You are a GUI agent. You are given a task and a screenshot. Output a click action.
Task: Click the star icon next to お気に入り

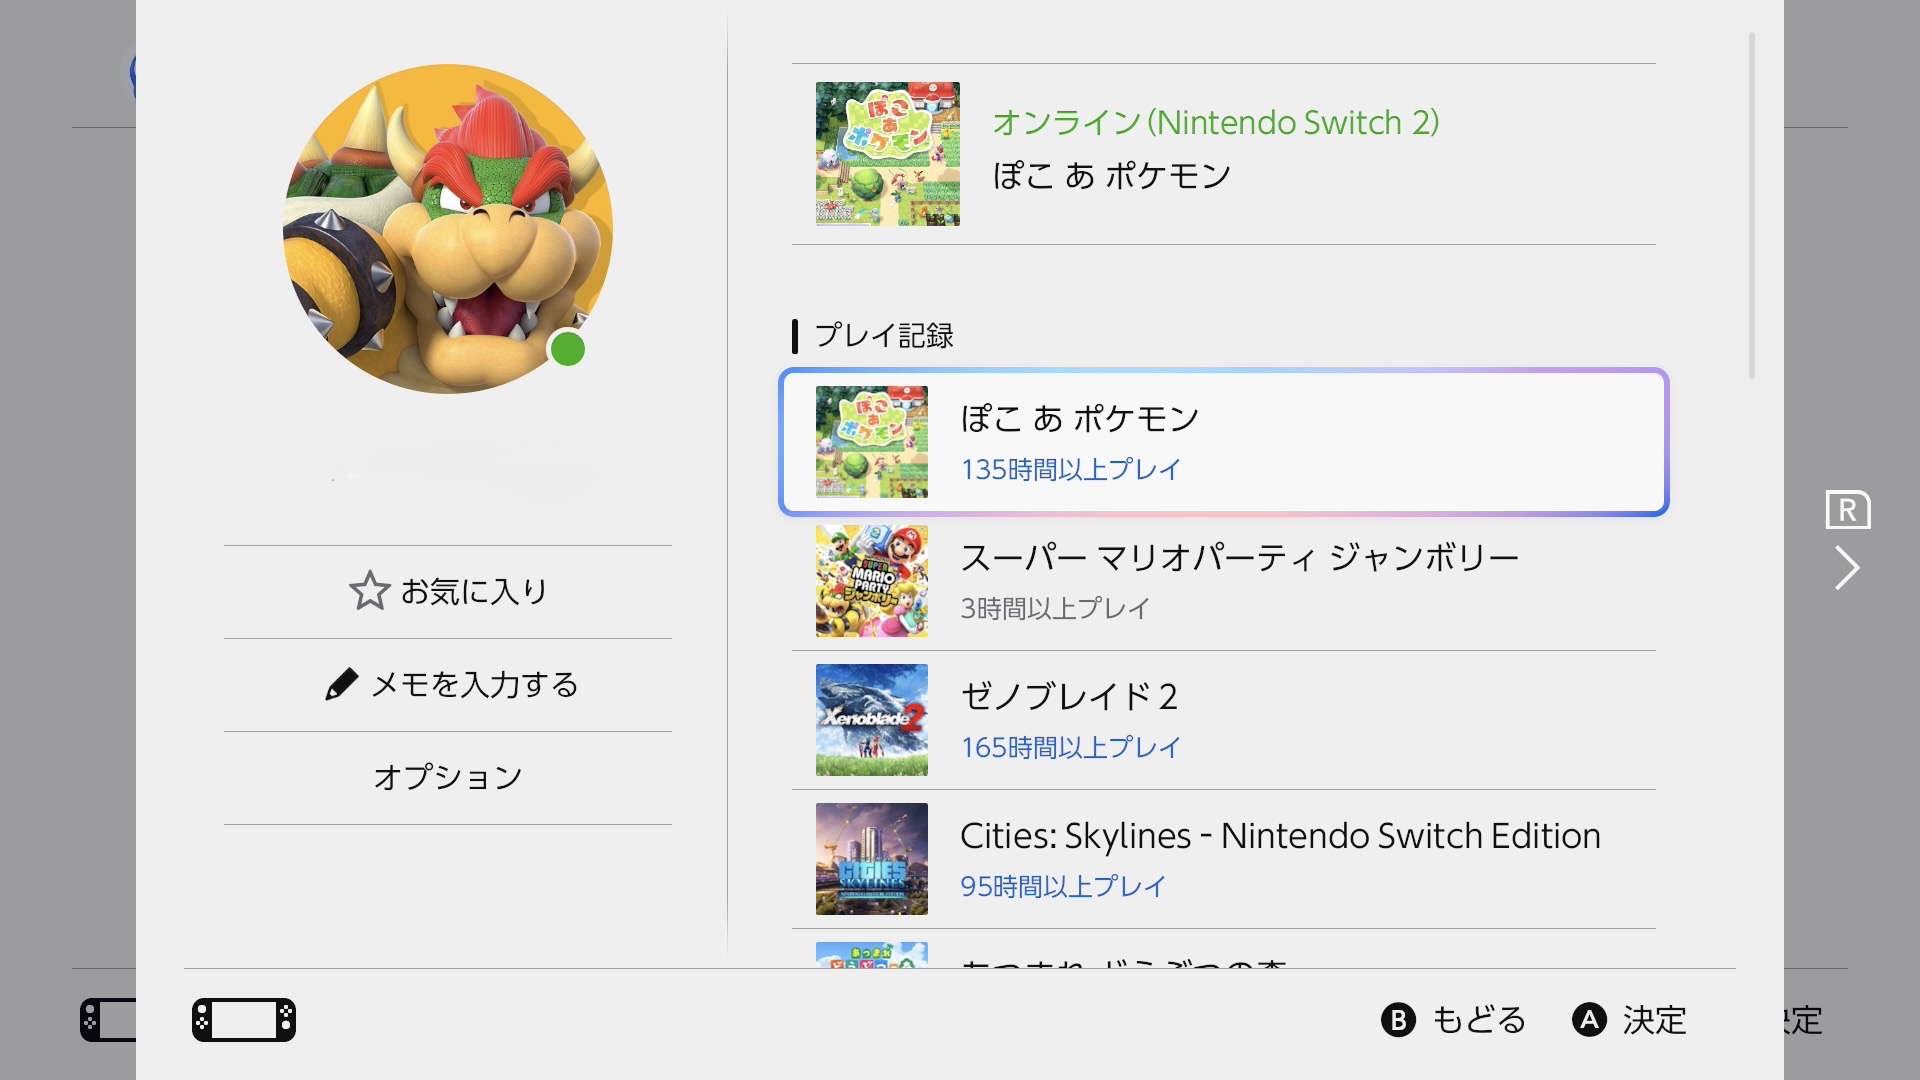369,591
